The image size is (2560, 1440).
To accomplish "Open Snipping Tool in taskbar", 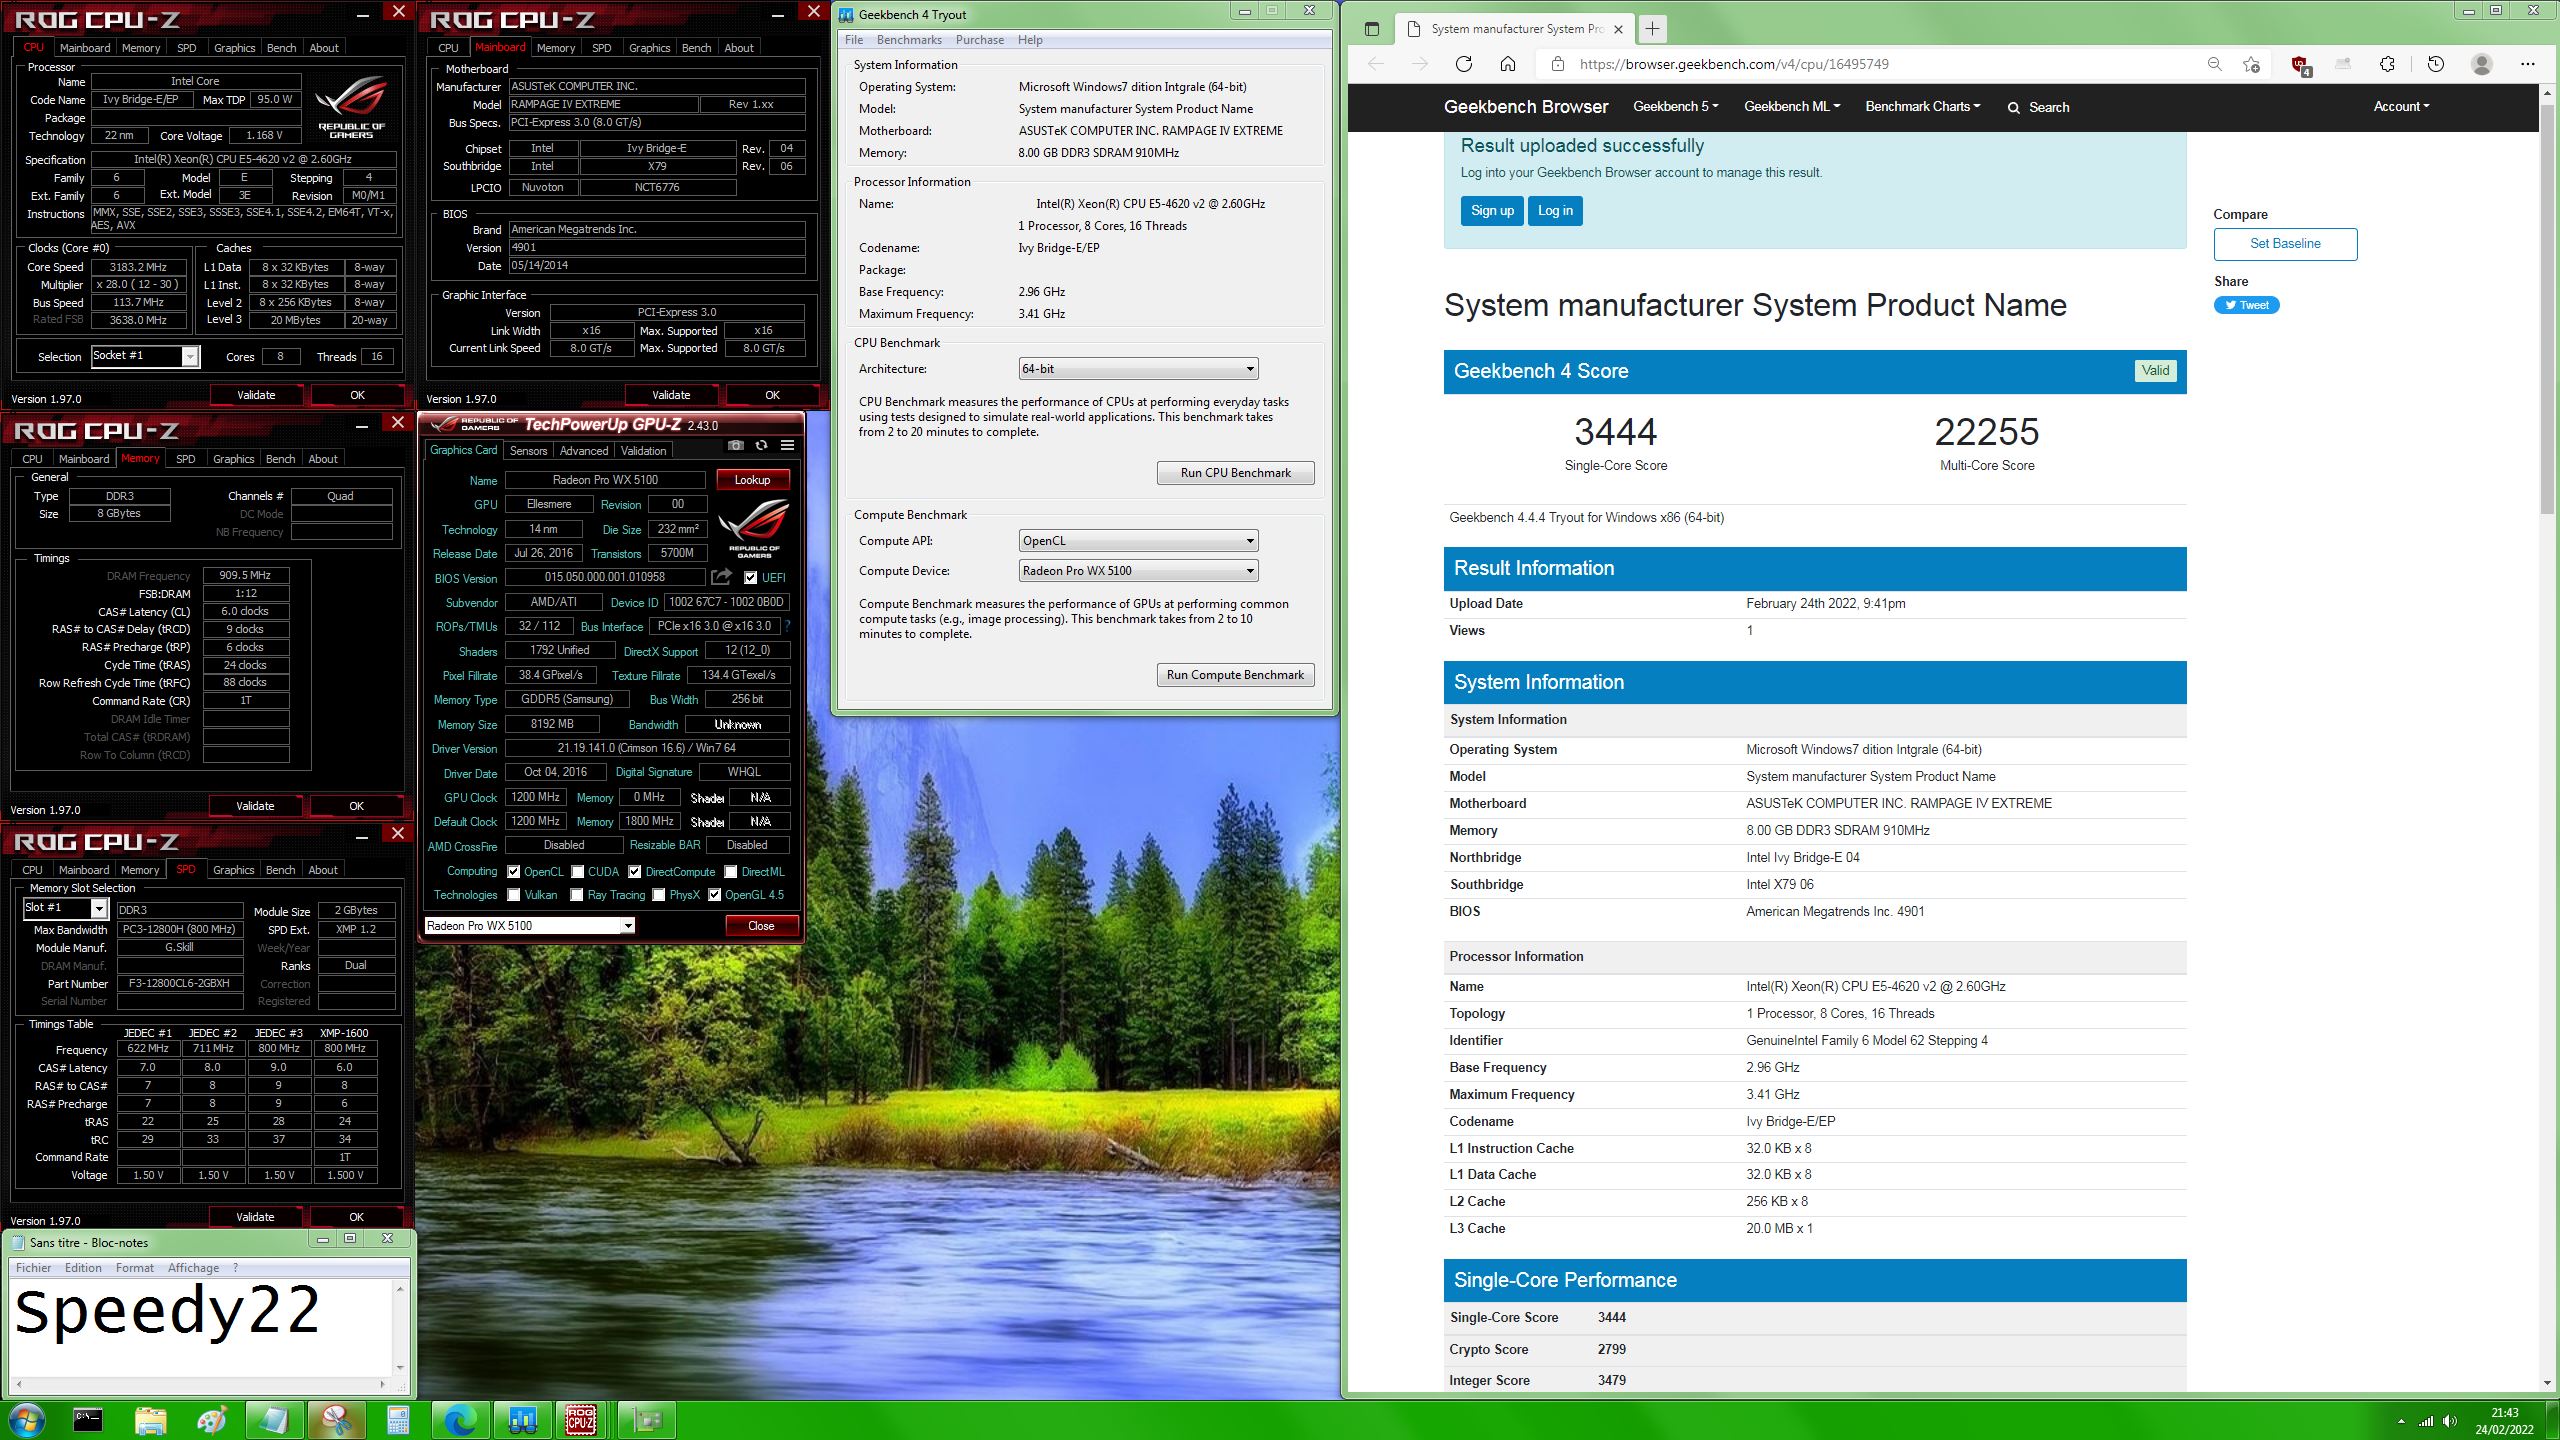I will pyautogui.click(x=336, y=1419).
